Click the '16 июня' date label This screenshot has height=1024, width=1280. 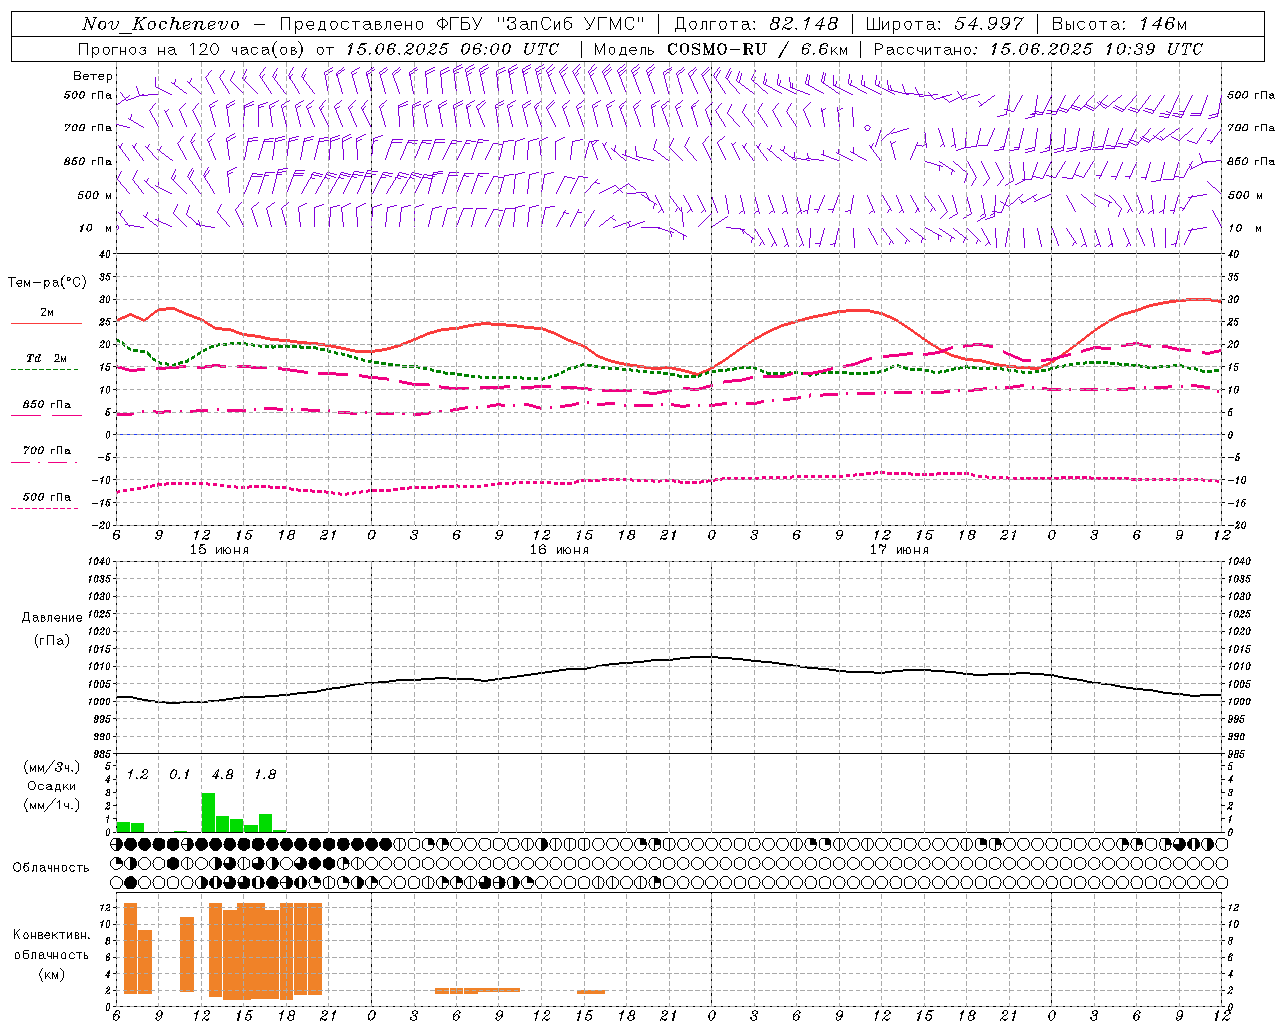[x=559, y=550]
